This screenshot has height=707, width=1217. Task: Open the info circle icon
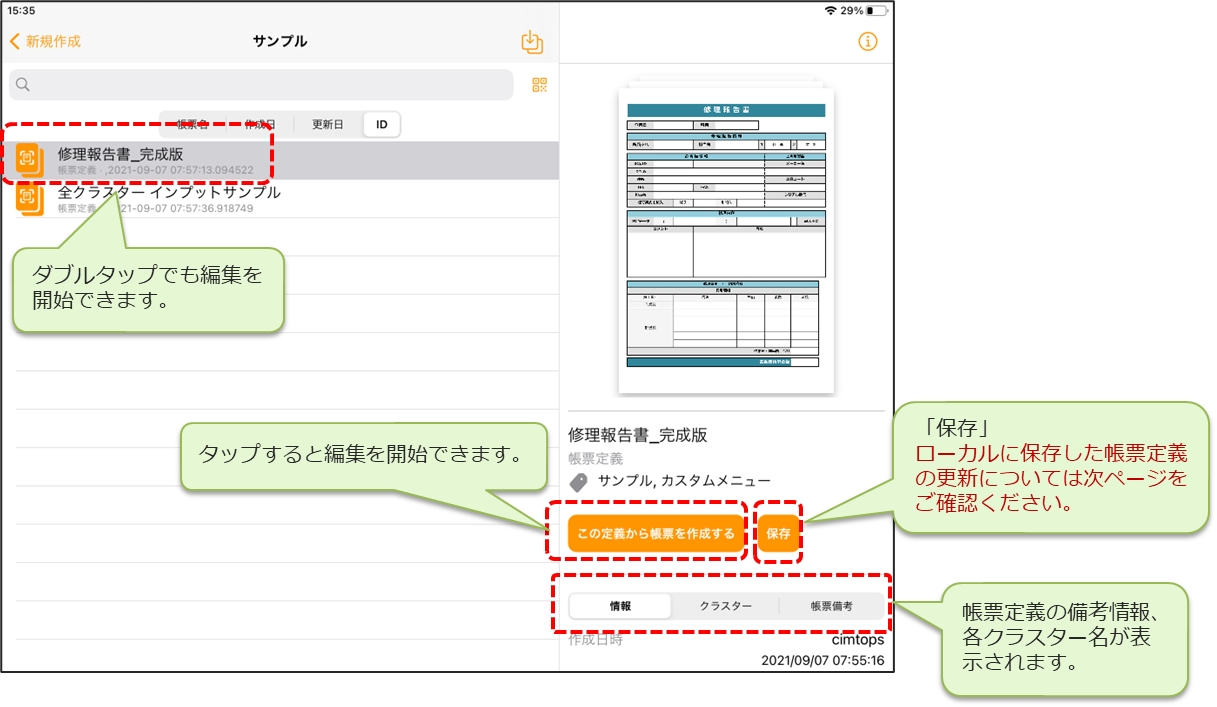868,42
